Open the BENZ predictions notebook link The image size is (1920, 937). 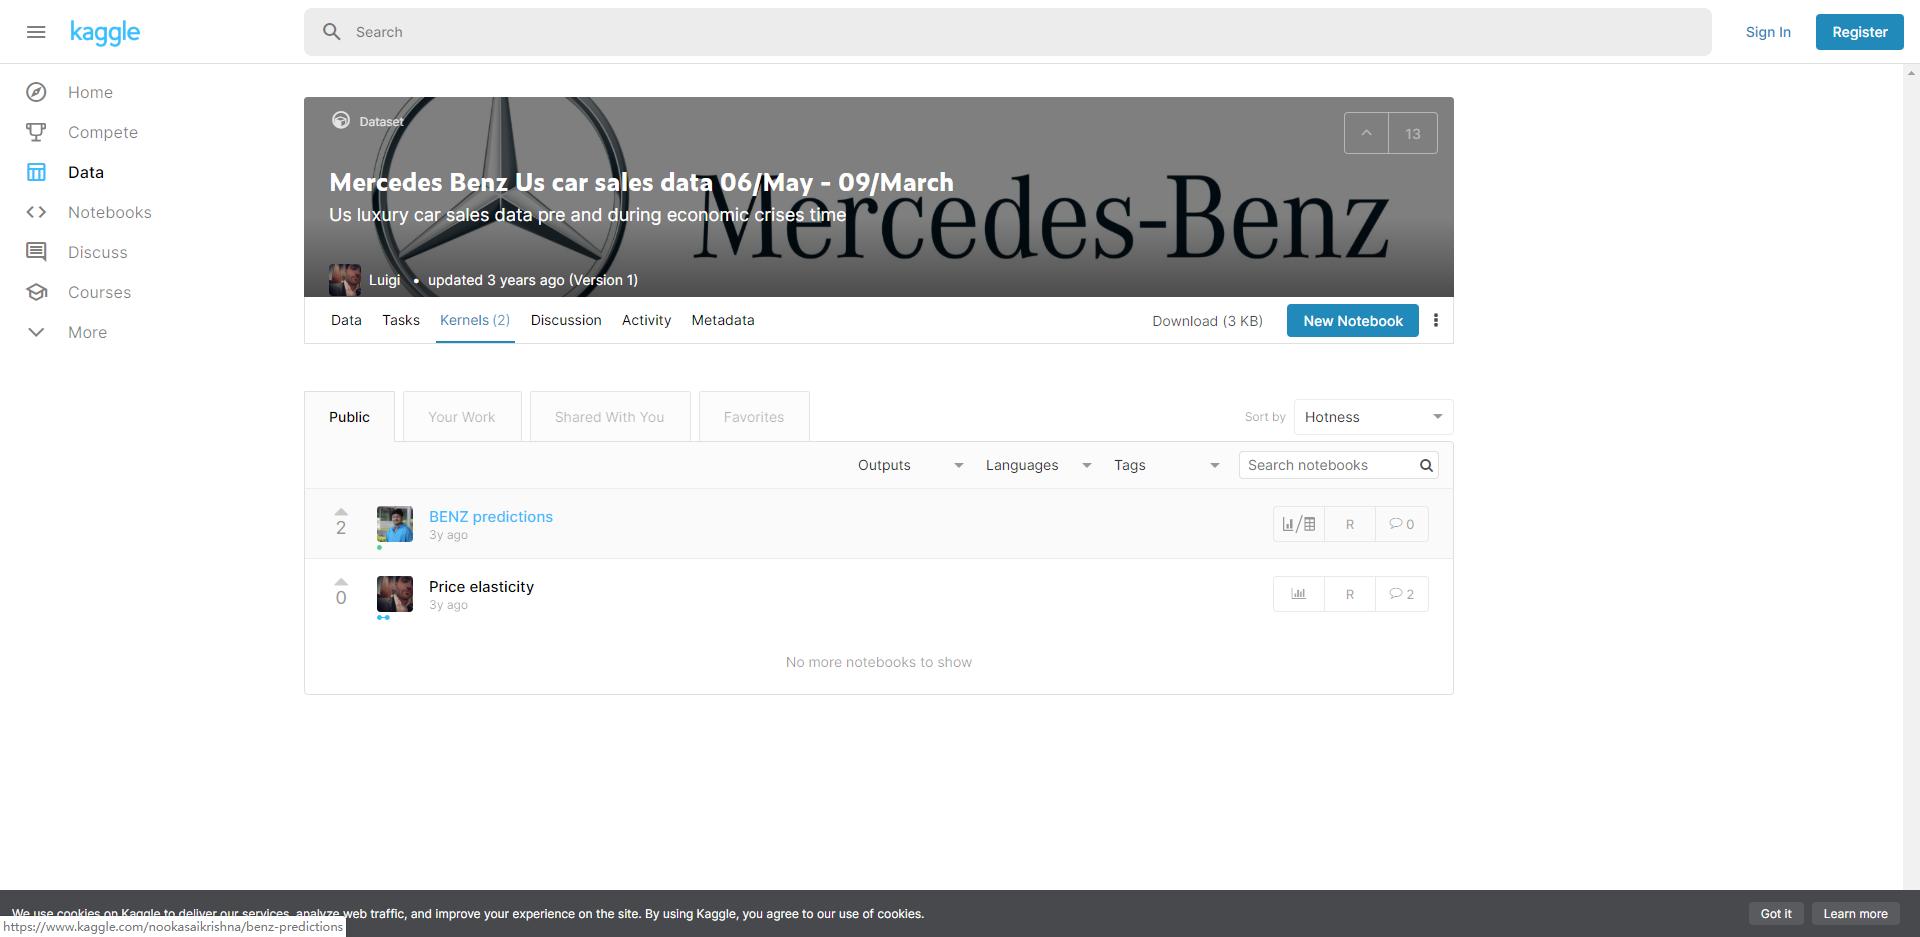click(491, 517)
